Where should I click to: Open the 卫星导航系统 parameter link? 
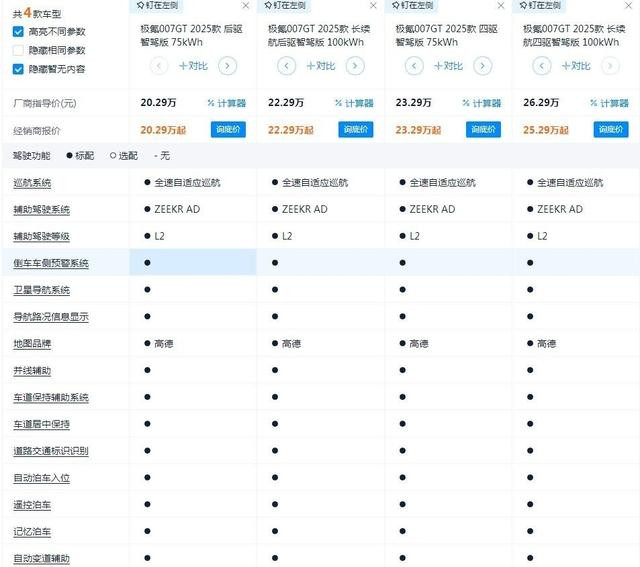pyautogui.click(x=42, y=290)
